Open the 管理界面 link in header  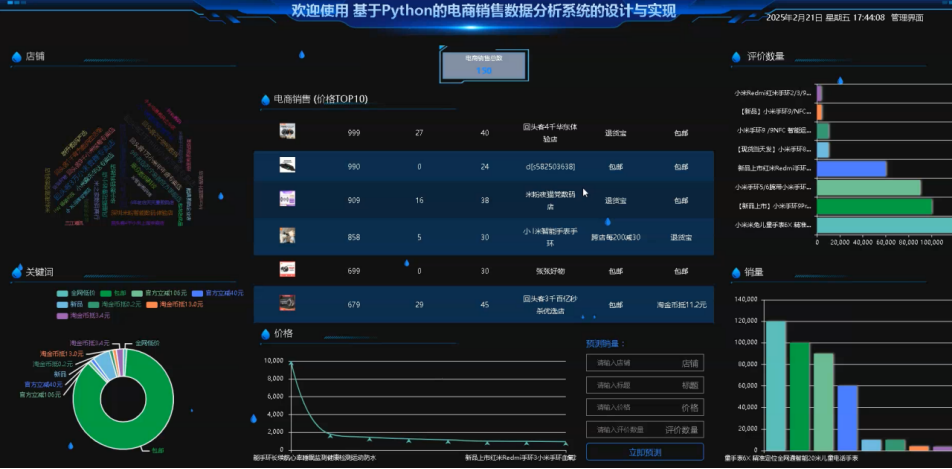click(907, 18)
